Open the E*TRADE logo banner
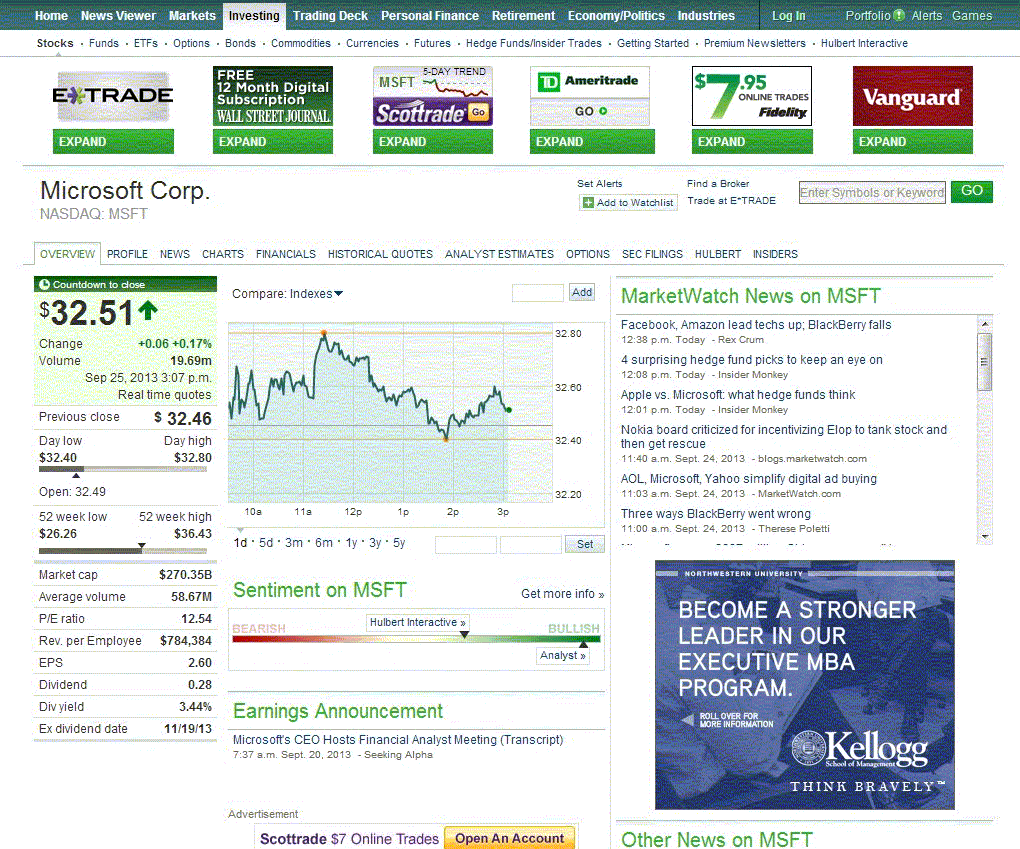 point(113,96)
